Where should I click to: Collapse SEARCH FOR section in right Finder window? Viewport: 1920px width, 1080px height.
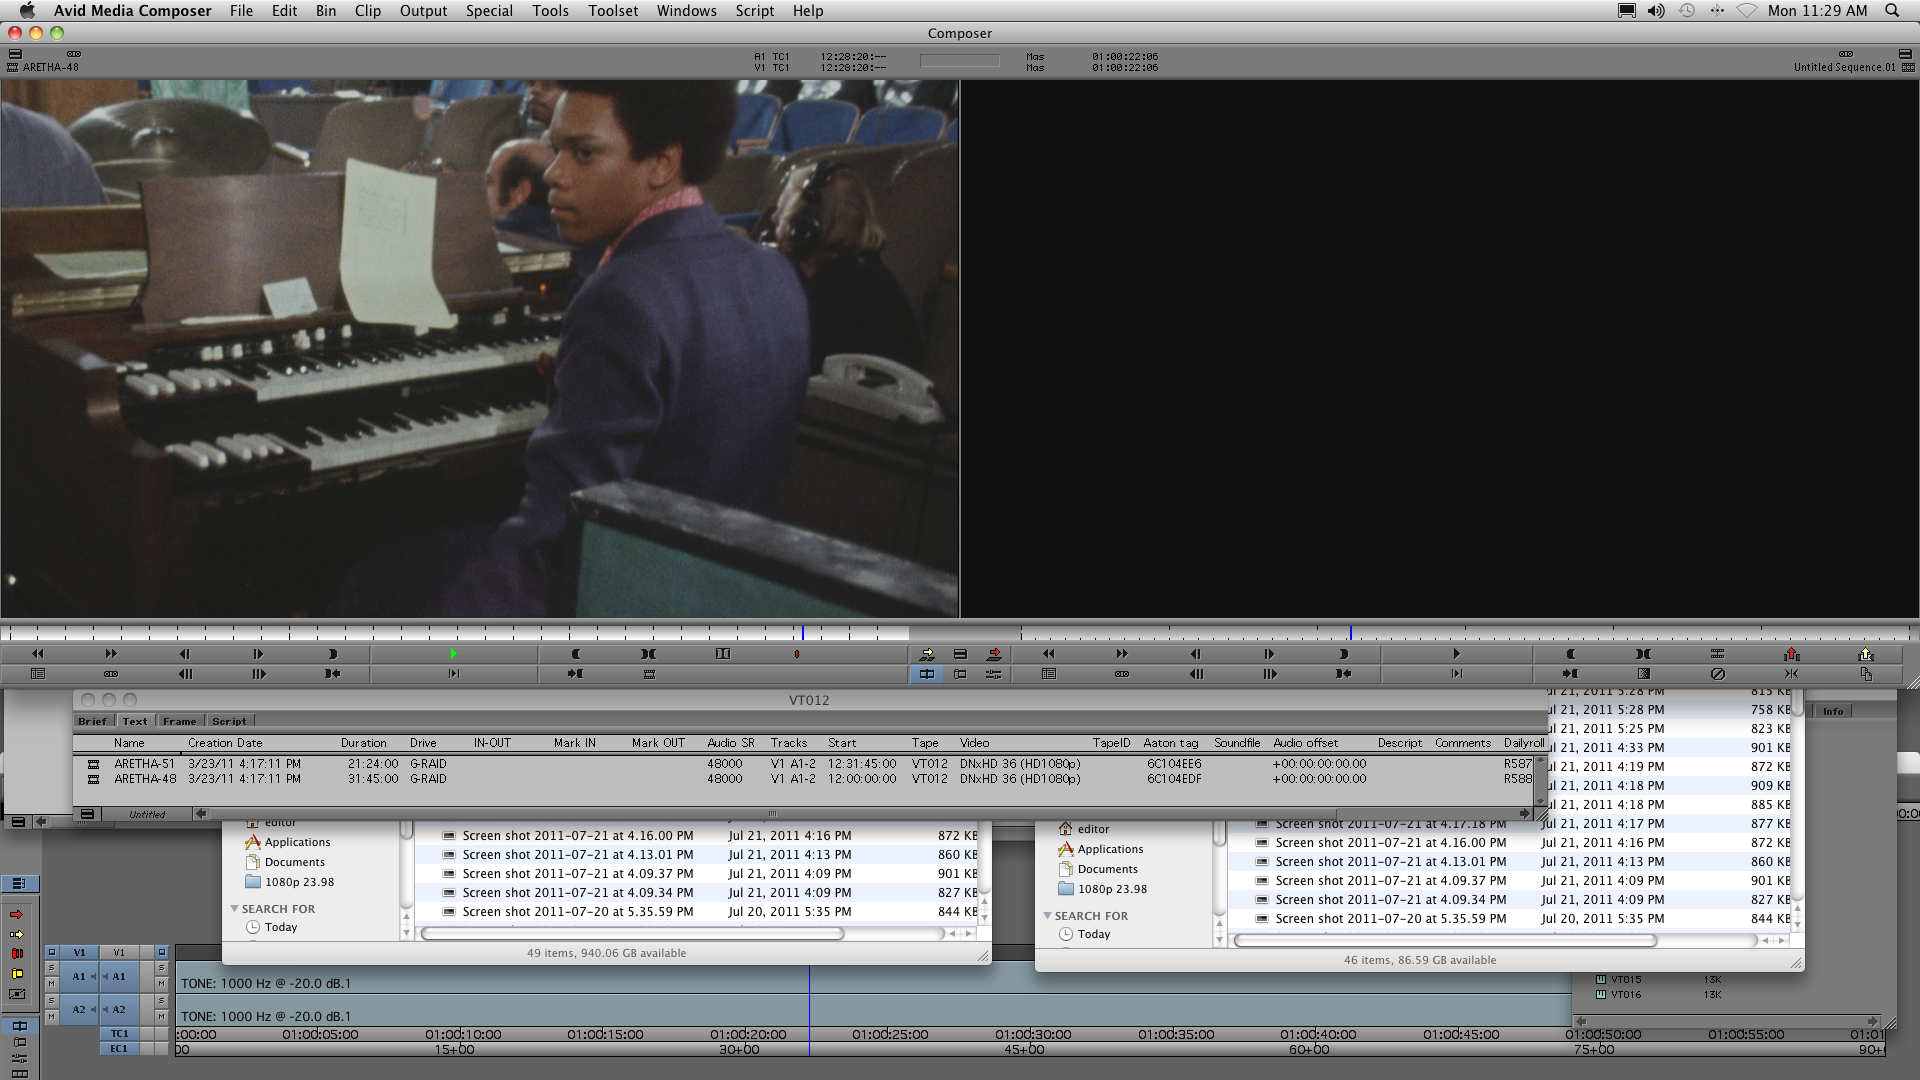(1048, 916)
